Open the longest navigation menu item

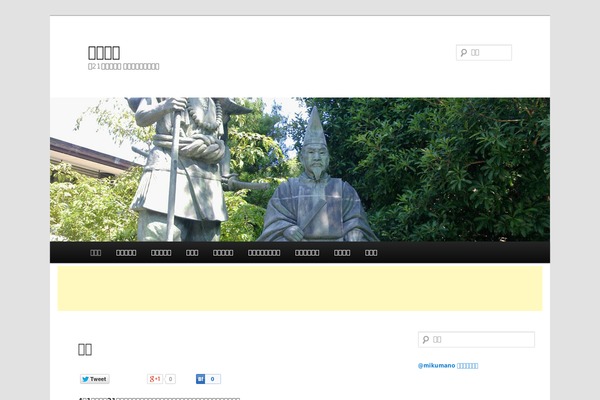point(264,253)
